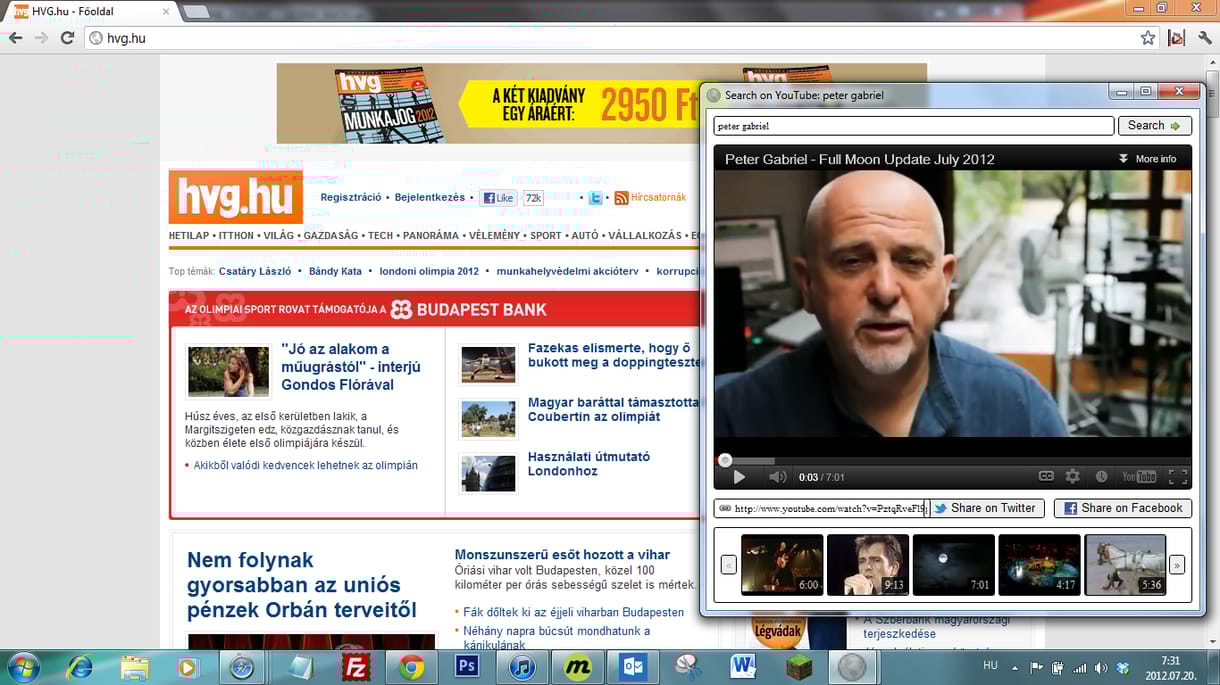This screenshot has height=685, width=1220.
Task: Open the Használati útmutató Londonhoz article
Action: pos(589,464)
